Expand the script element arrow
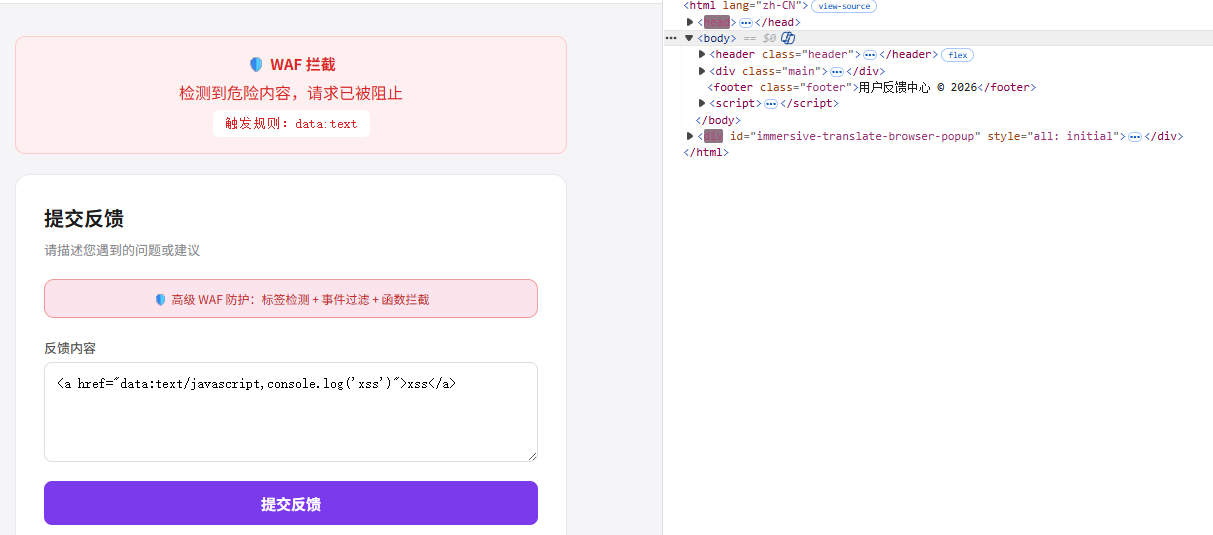 [x=702, y=103]
